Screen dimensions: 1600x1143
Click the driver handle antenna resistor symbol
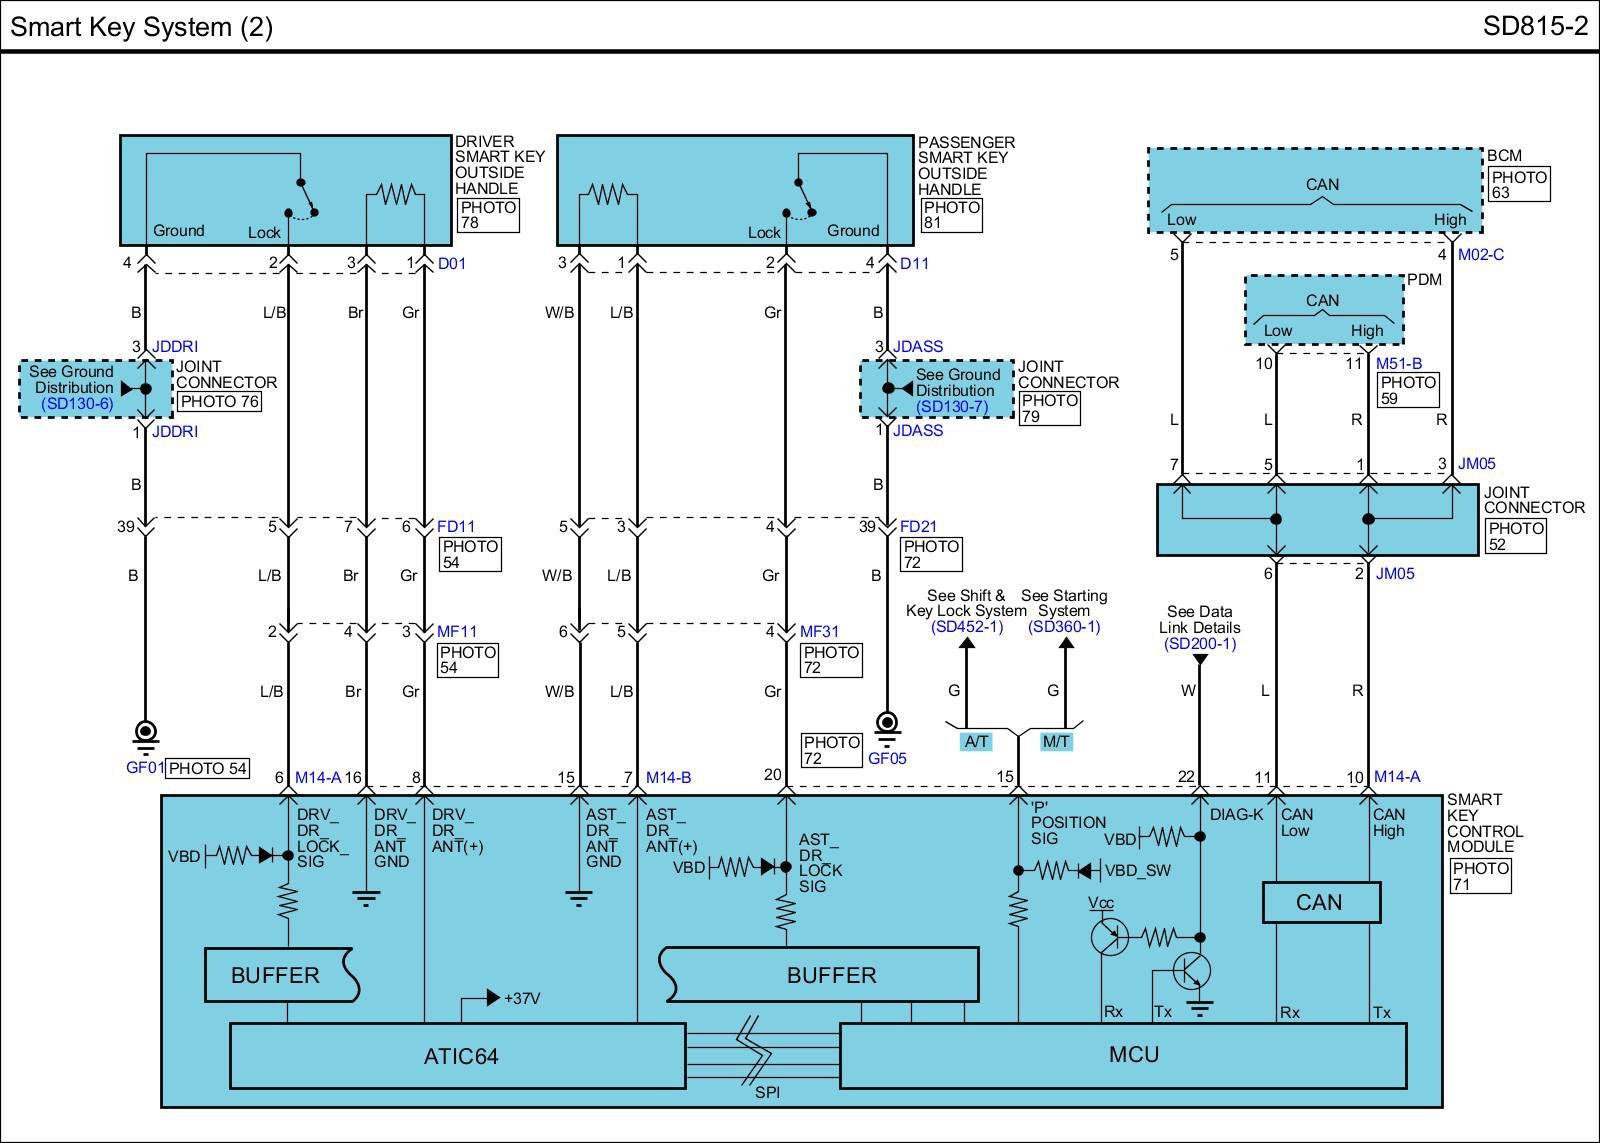pyautogui.click(x=396, y=194)
